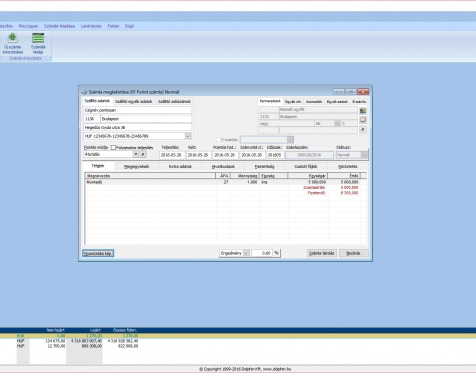Switch to the Egyéb adatok tab
This screenshot has height=373, width=476.
pyautogui.click(x=337, y=102)
